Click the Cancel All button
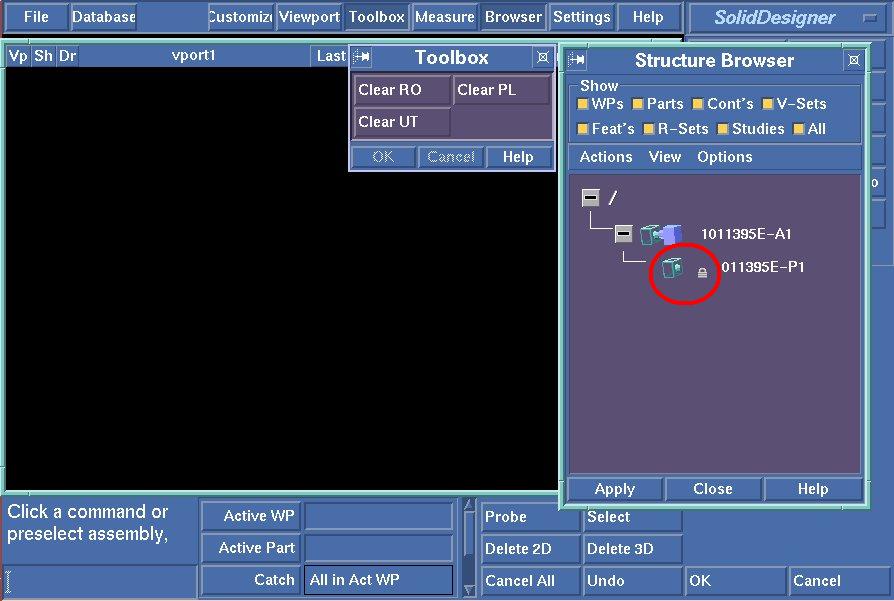The width and height of the screenshot is (894, 601). pos(531,580)
